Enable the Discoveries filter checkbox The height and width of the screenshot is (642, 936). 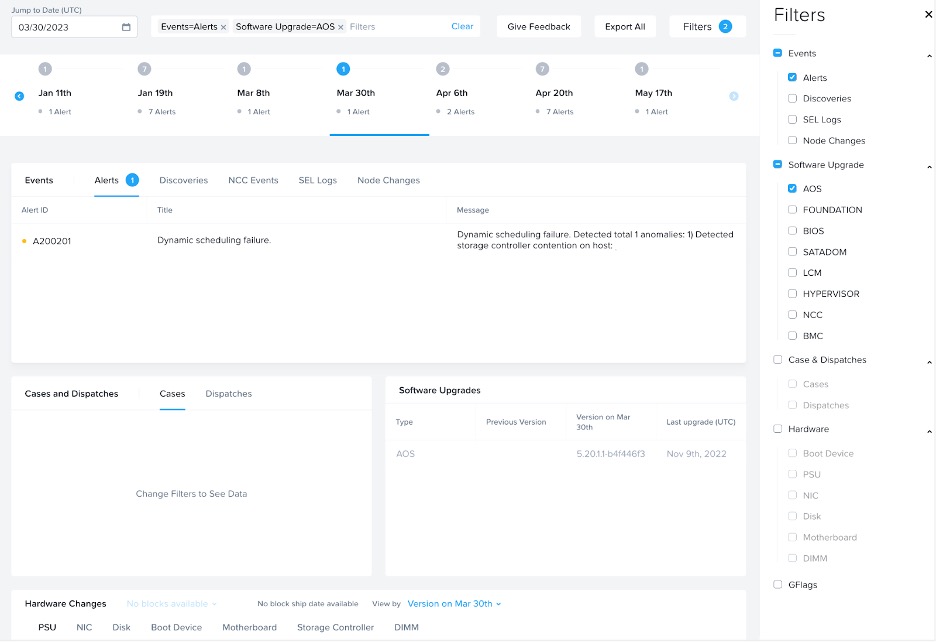tap(792, 98)
